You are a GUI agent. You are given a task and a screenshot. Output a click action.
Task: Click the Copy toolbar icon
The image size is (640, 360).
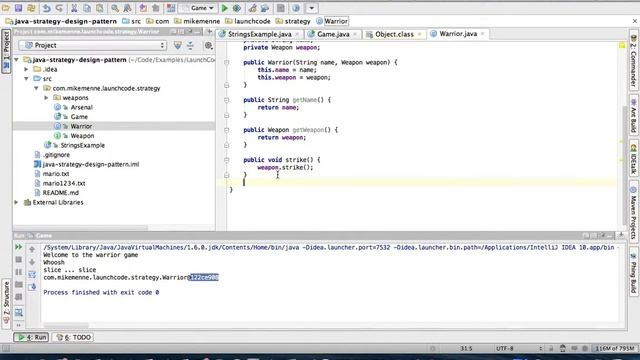point(87,8)
